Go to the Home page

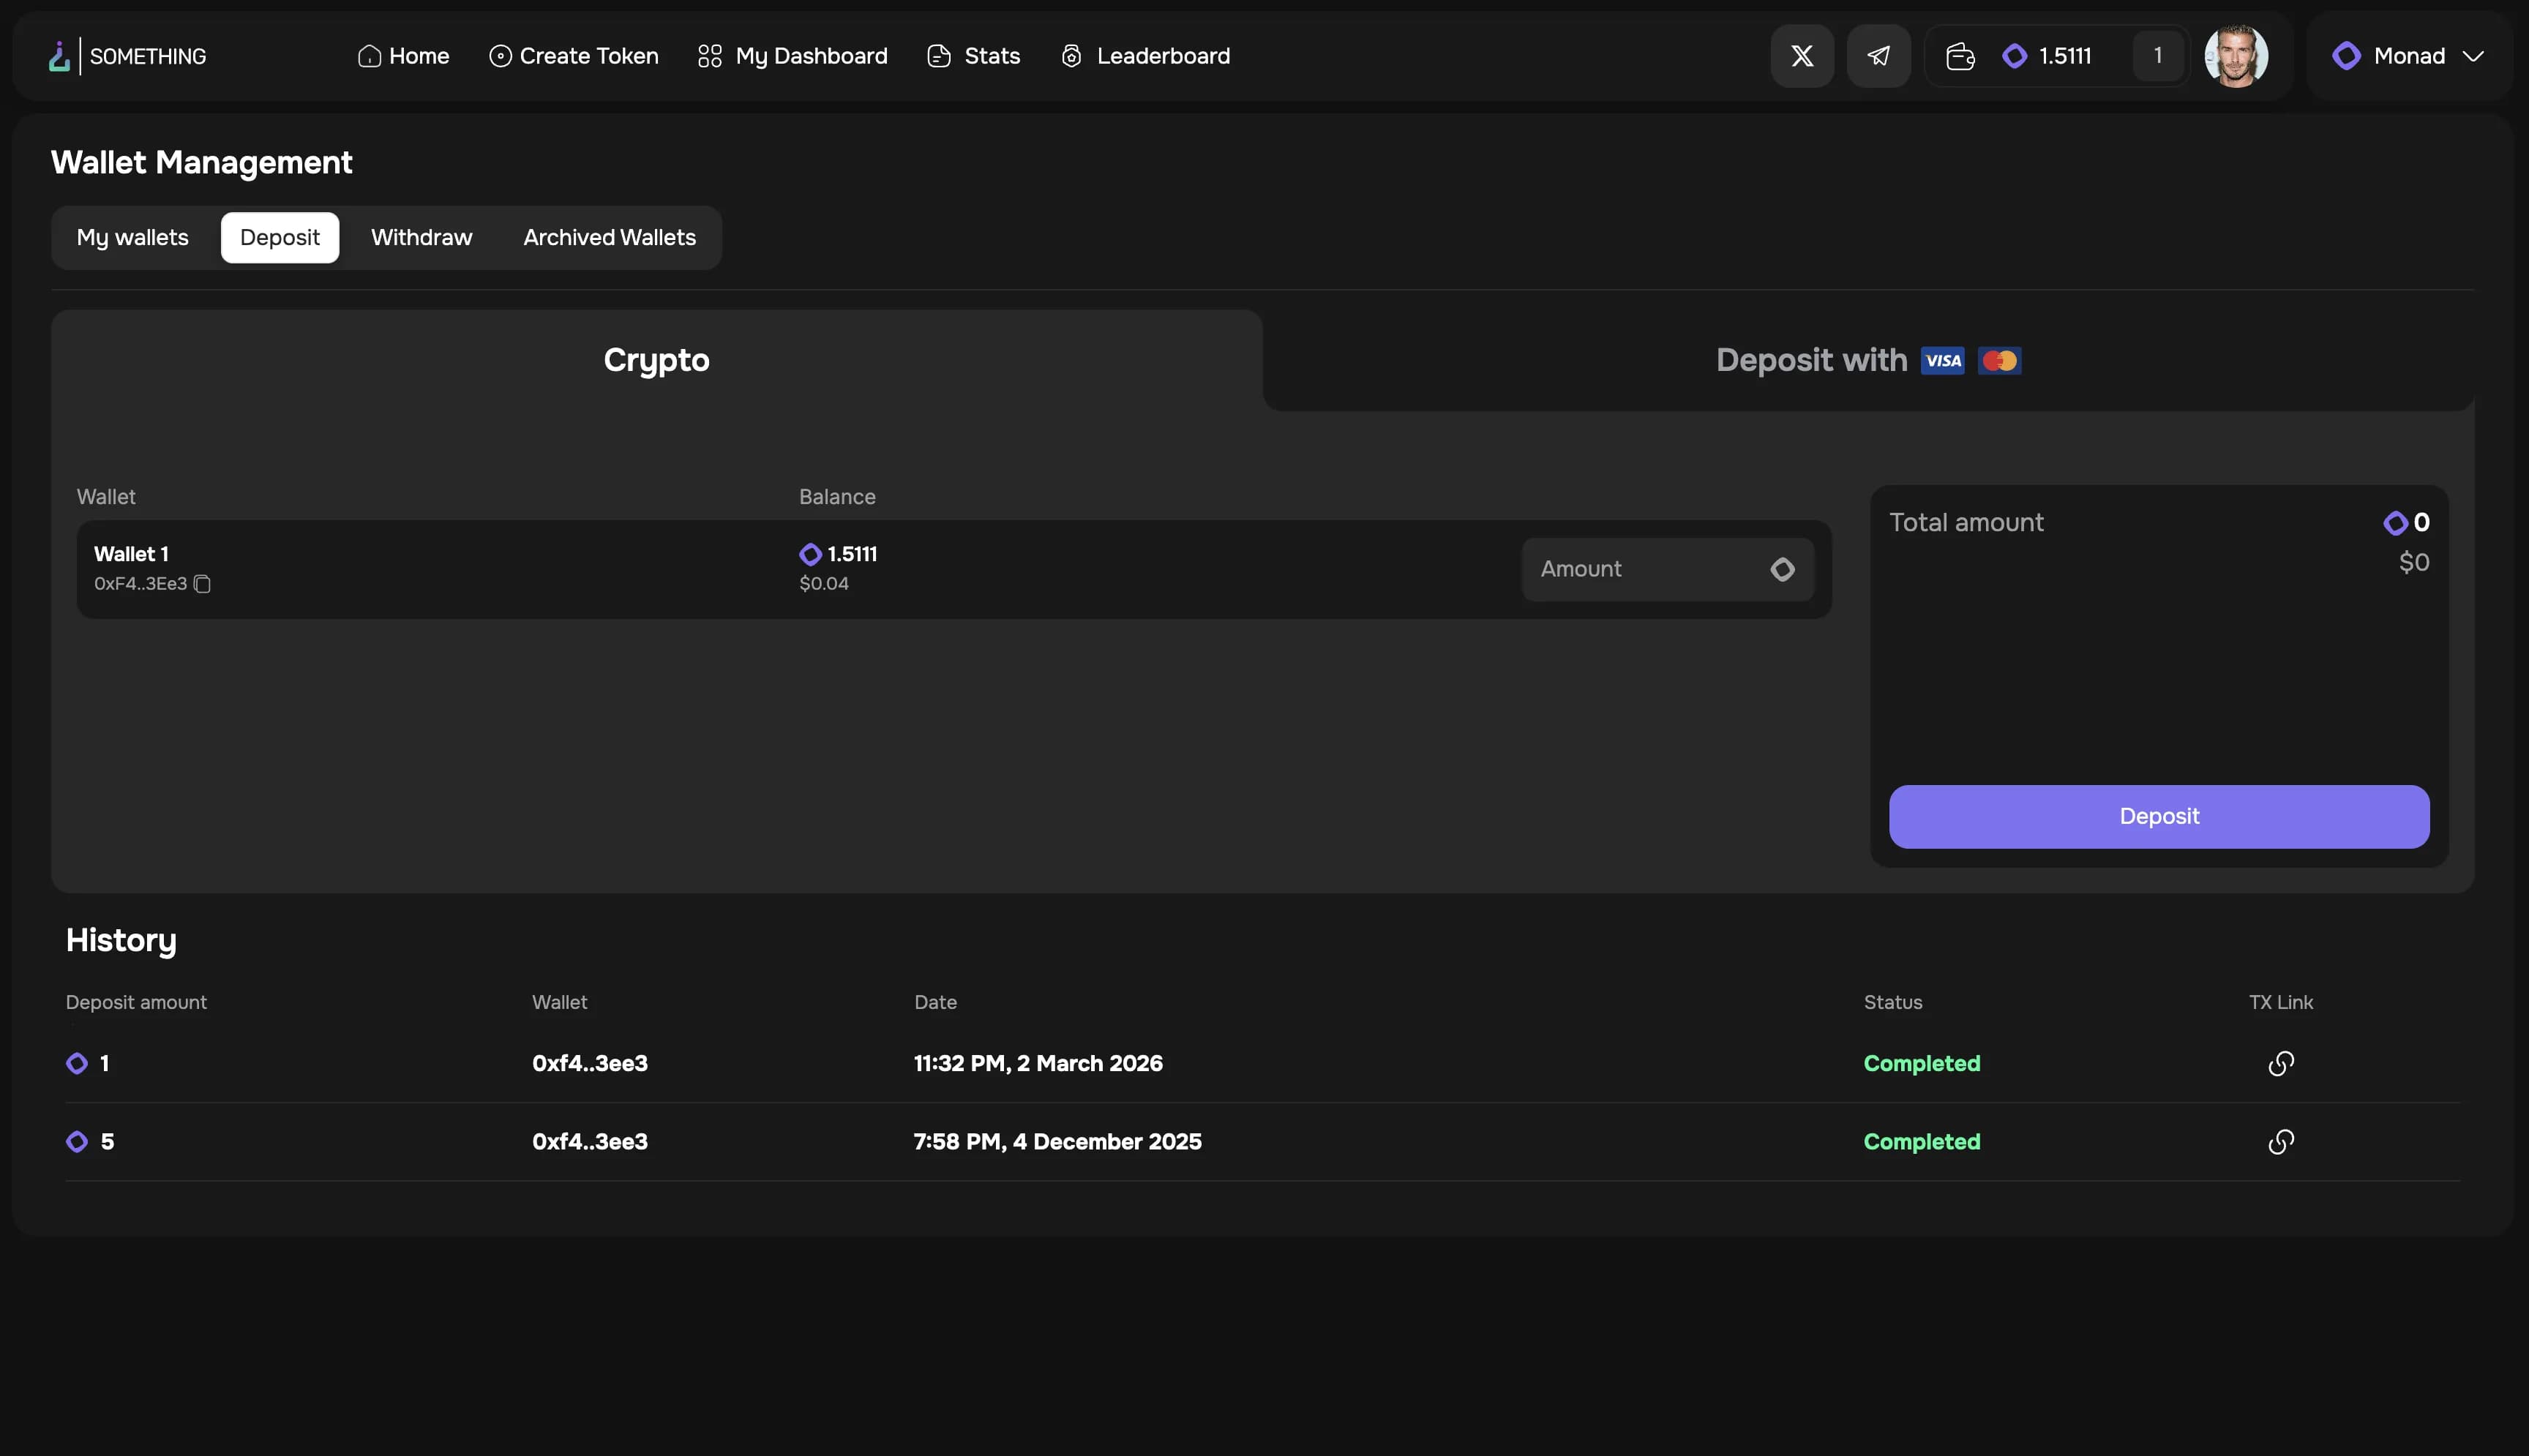(x=403, y=56)
